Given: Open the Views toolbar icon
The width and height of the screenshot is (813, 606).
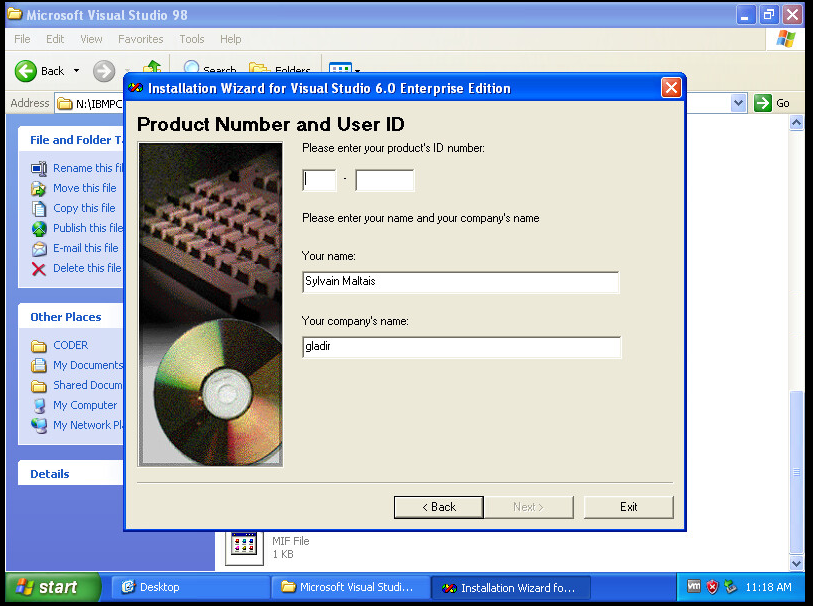Looking at the screenshot, I should coord(341,68).
